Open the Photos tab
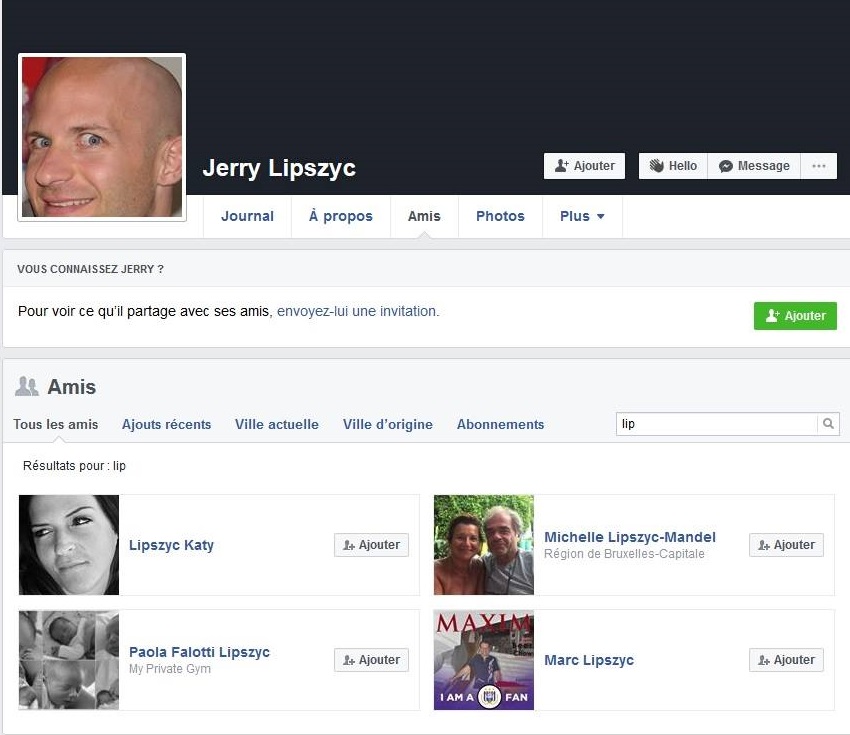This screenshot has height=735, width=850. (500, 216)
